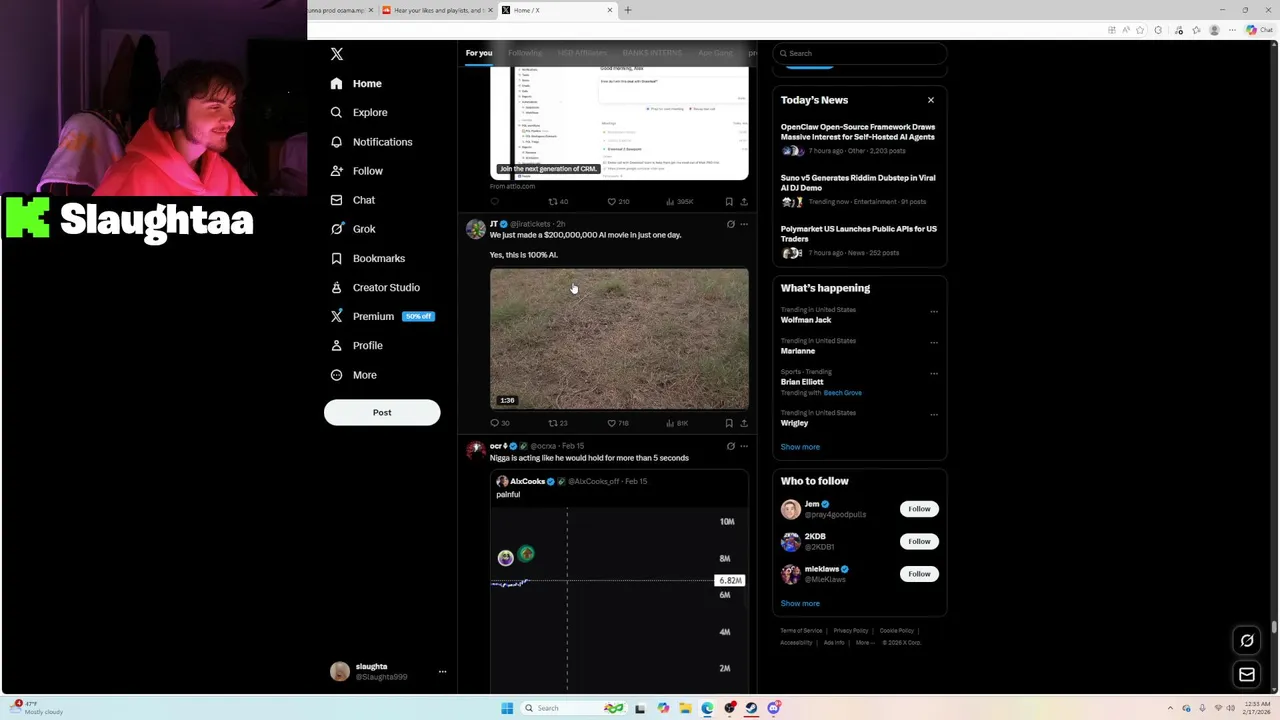The height and width of the screenshot is (720, 1280).
Task: Expand the More sidebar menu
Action: coord(354,375)
